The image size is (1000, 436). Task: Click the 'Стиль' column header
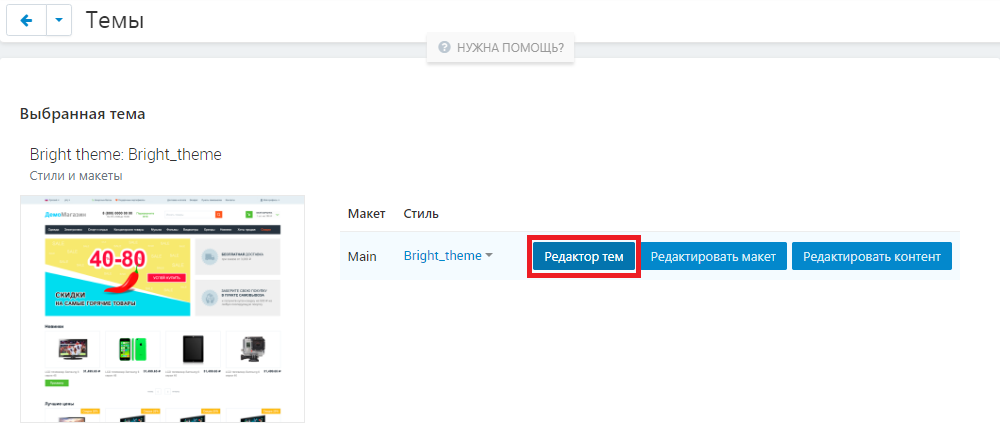tap(421, 214)
